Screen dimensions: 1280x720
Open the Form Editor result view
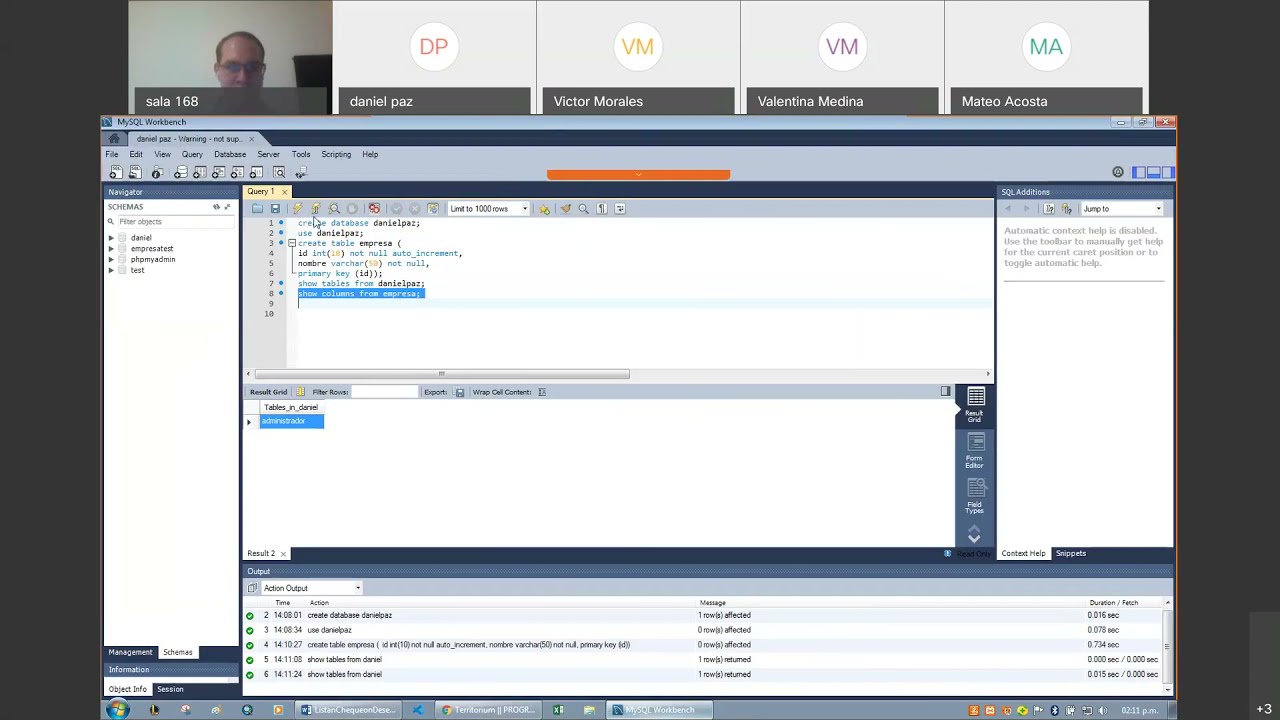pyautogui.click(x=974, y=451)
